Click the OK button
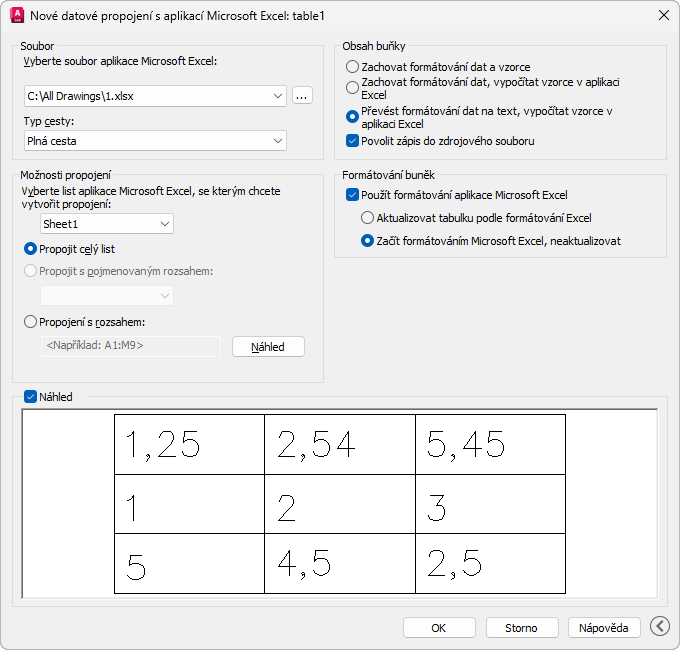The width and height of the screenshot is (680, 650). tap(439, 627)
